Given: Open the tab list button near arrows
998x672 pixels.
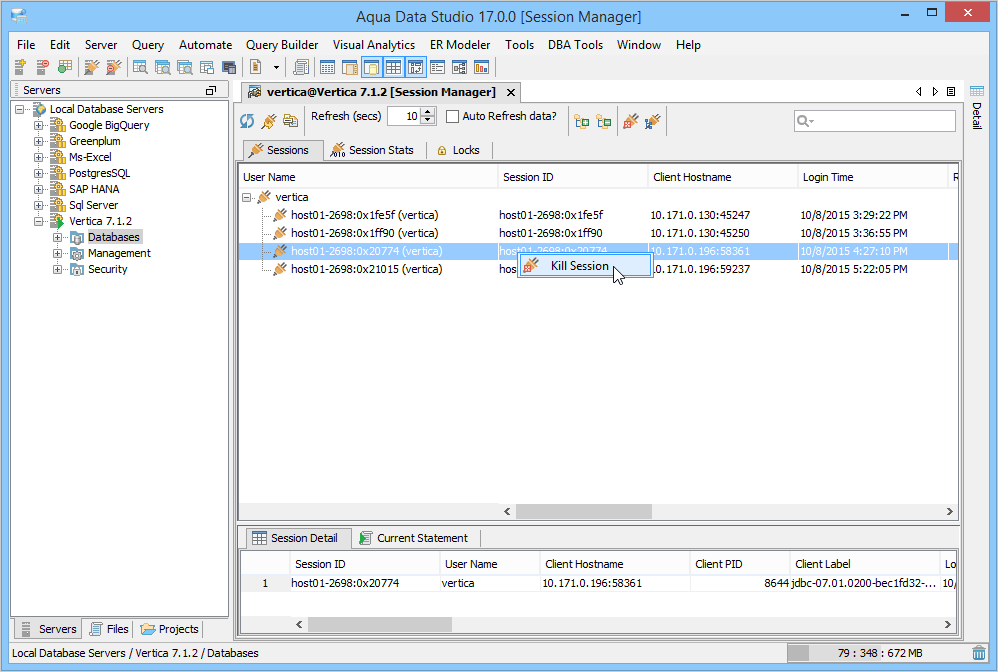Looking at the screenshot, I should click(x=952, y=92).
